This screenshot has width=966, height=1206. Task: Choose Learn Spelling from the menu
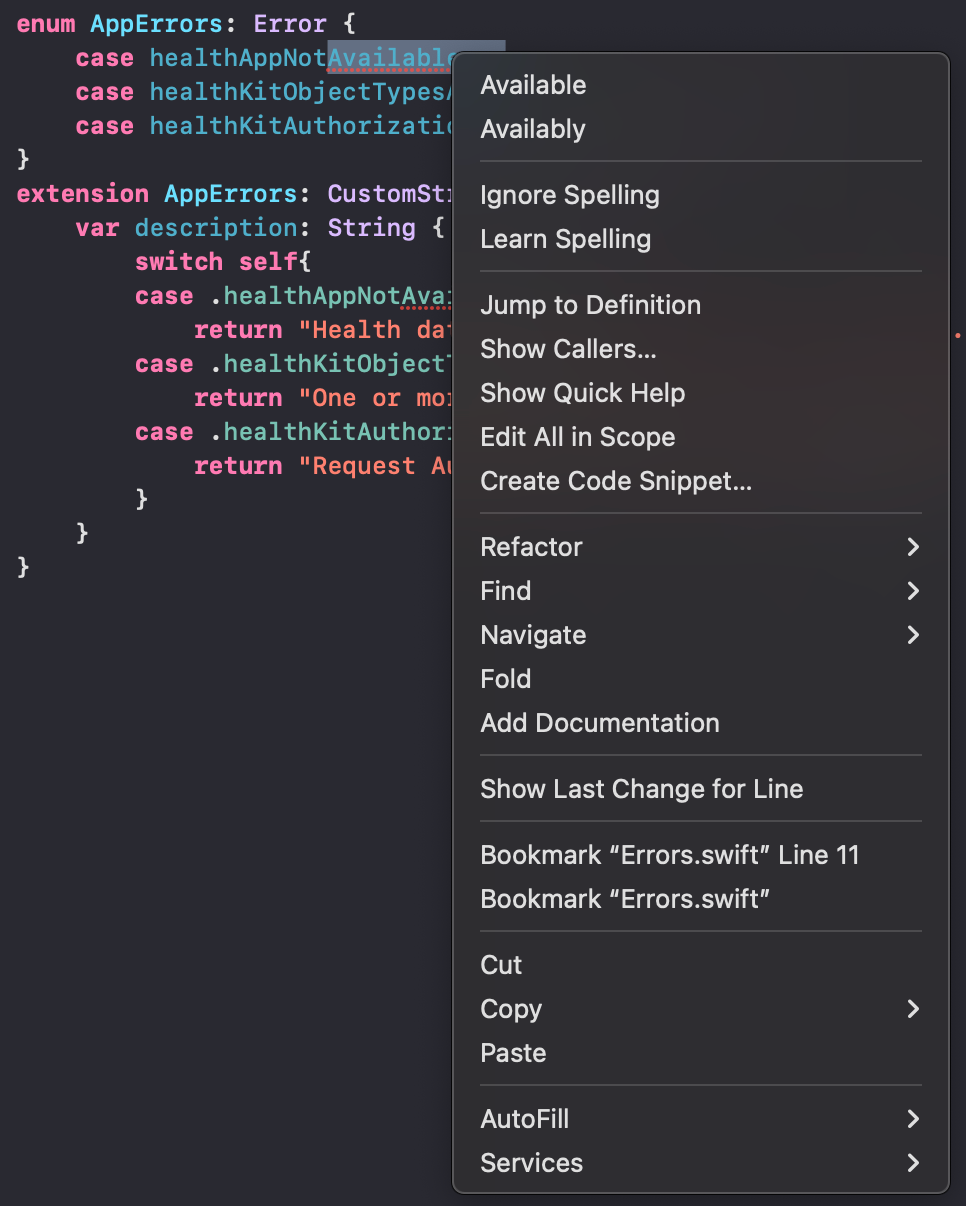565,239
